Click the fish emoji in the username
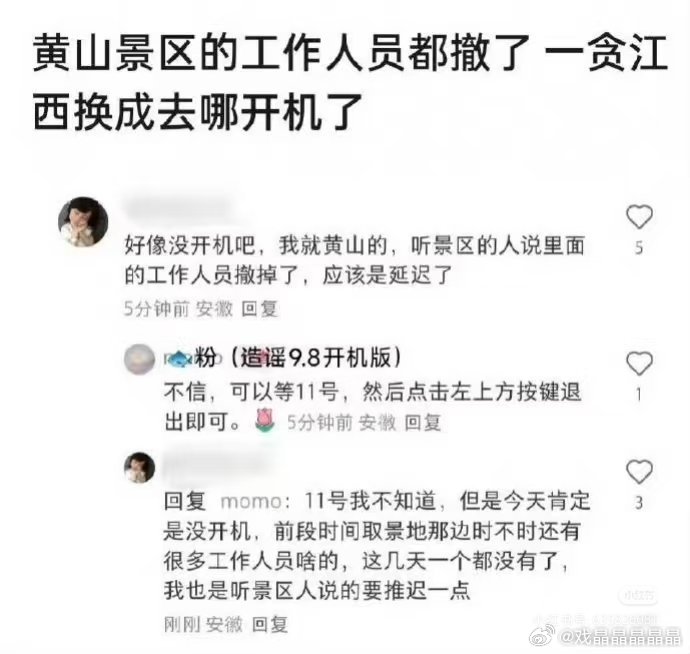Viewport: 690px width, 654px height. point(180,358)
